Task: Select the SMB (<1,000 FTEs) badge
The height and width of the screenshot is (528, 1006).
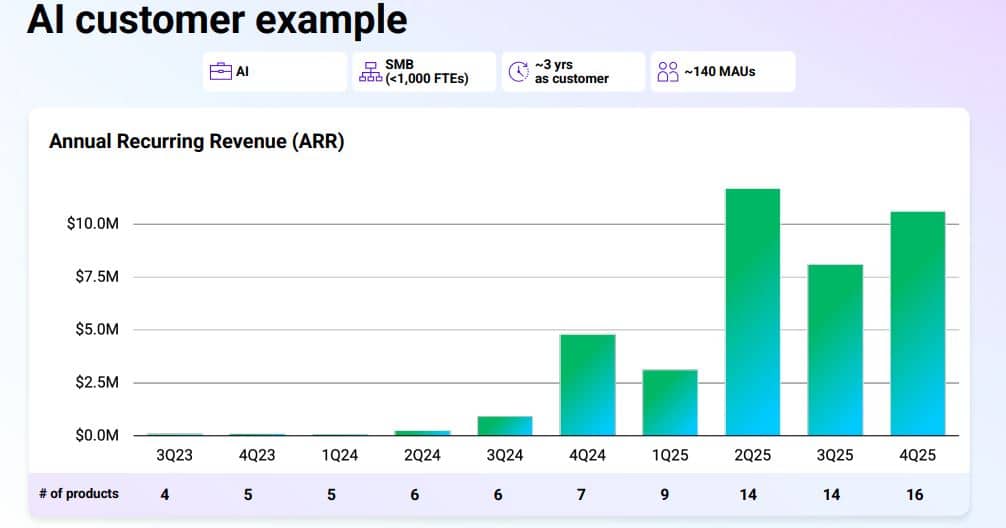Action: (x=424, y=72)
